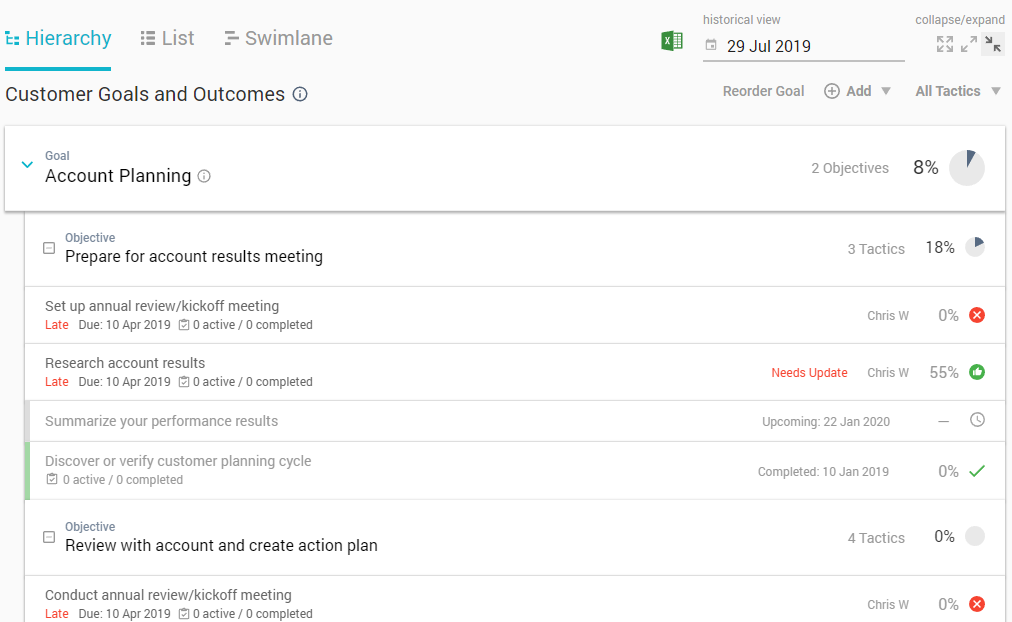Click the Reorder Goal button
1012x622 pixels.
tap(763, 91)
